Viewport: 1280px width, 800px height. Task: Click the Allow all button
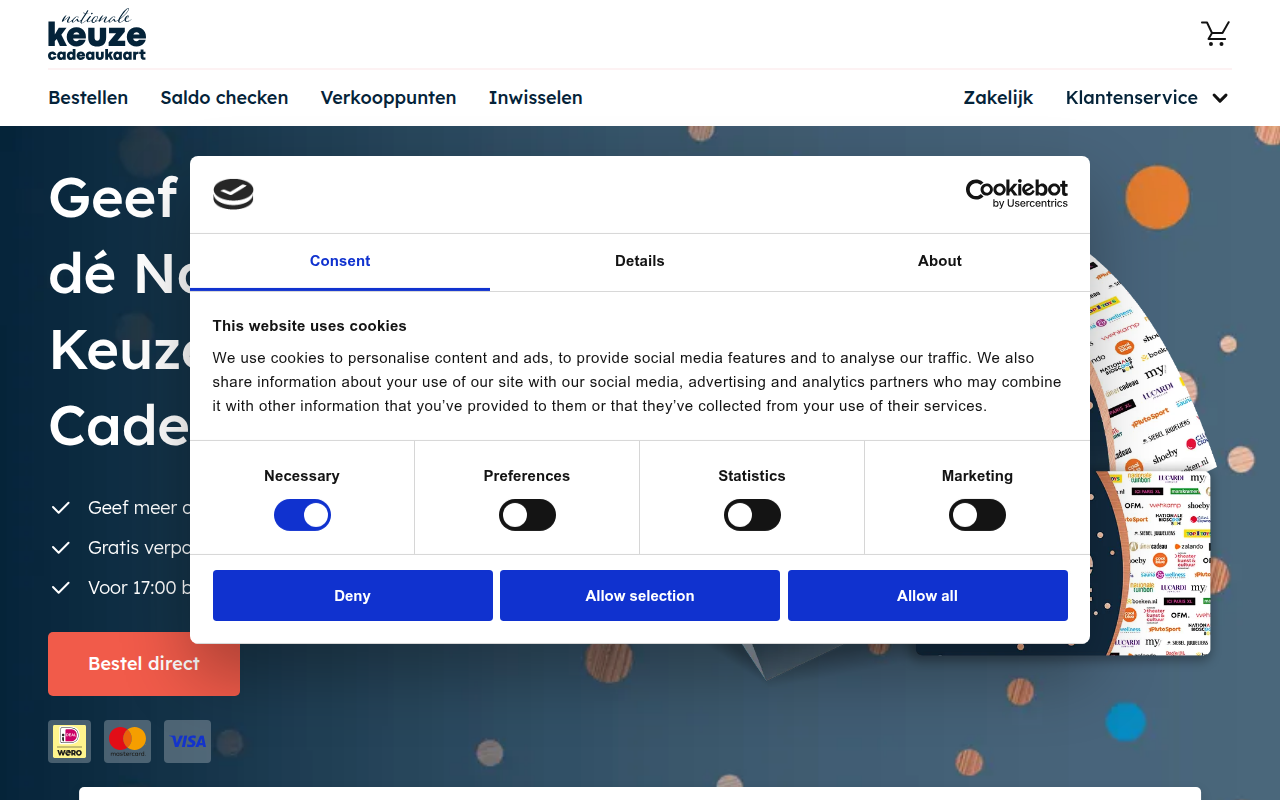pos(927,595)
